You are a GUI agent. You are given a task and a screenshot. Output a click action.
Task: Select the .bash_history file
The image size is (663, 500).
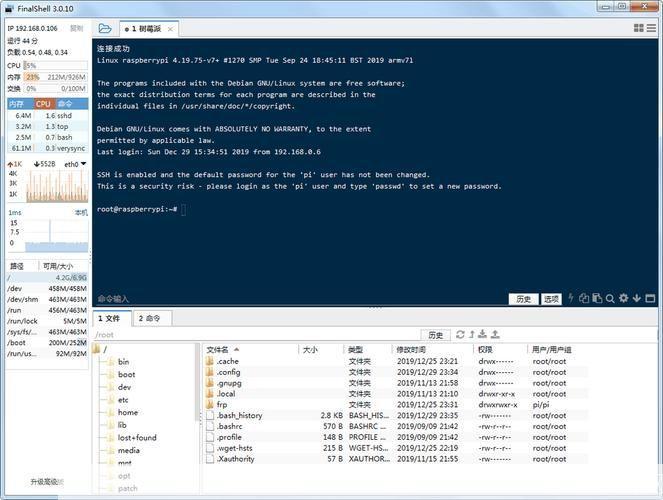(x=395, y=415)
